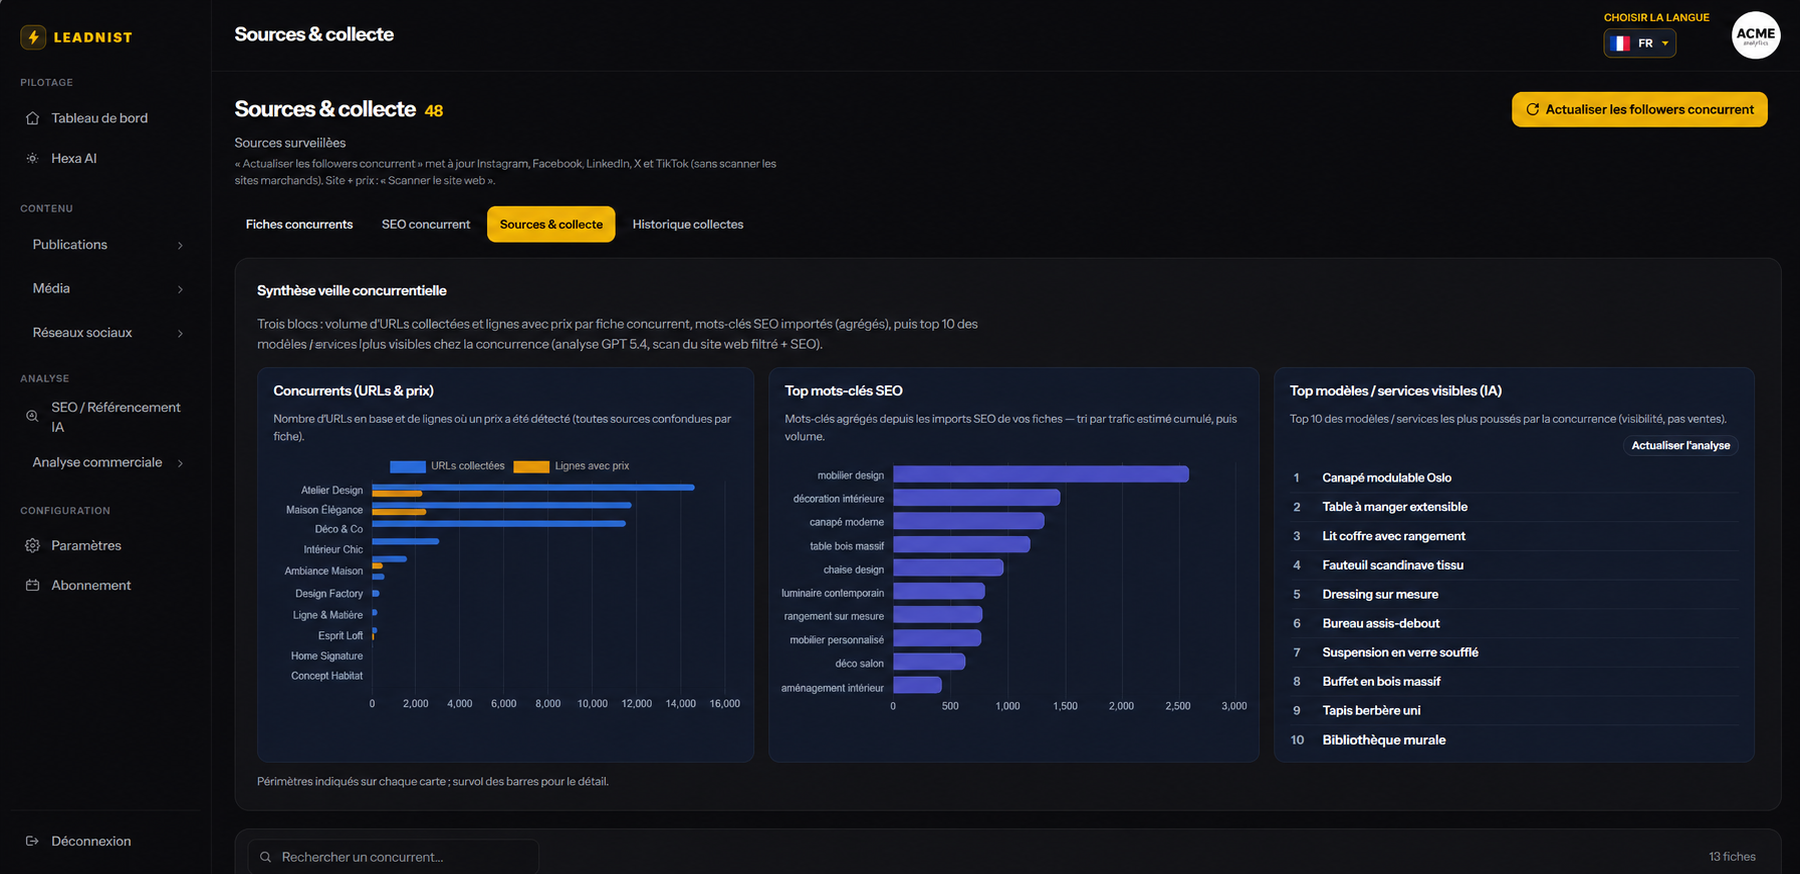The width and height of the screenshot is (1800, 874).
Task: Click the Leadnist lightning bolt logo
Action: coord(33,37)
